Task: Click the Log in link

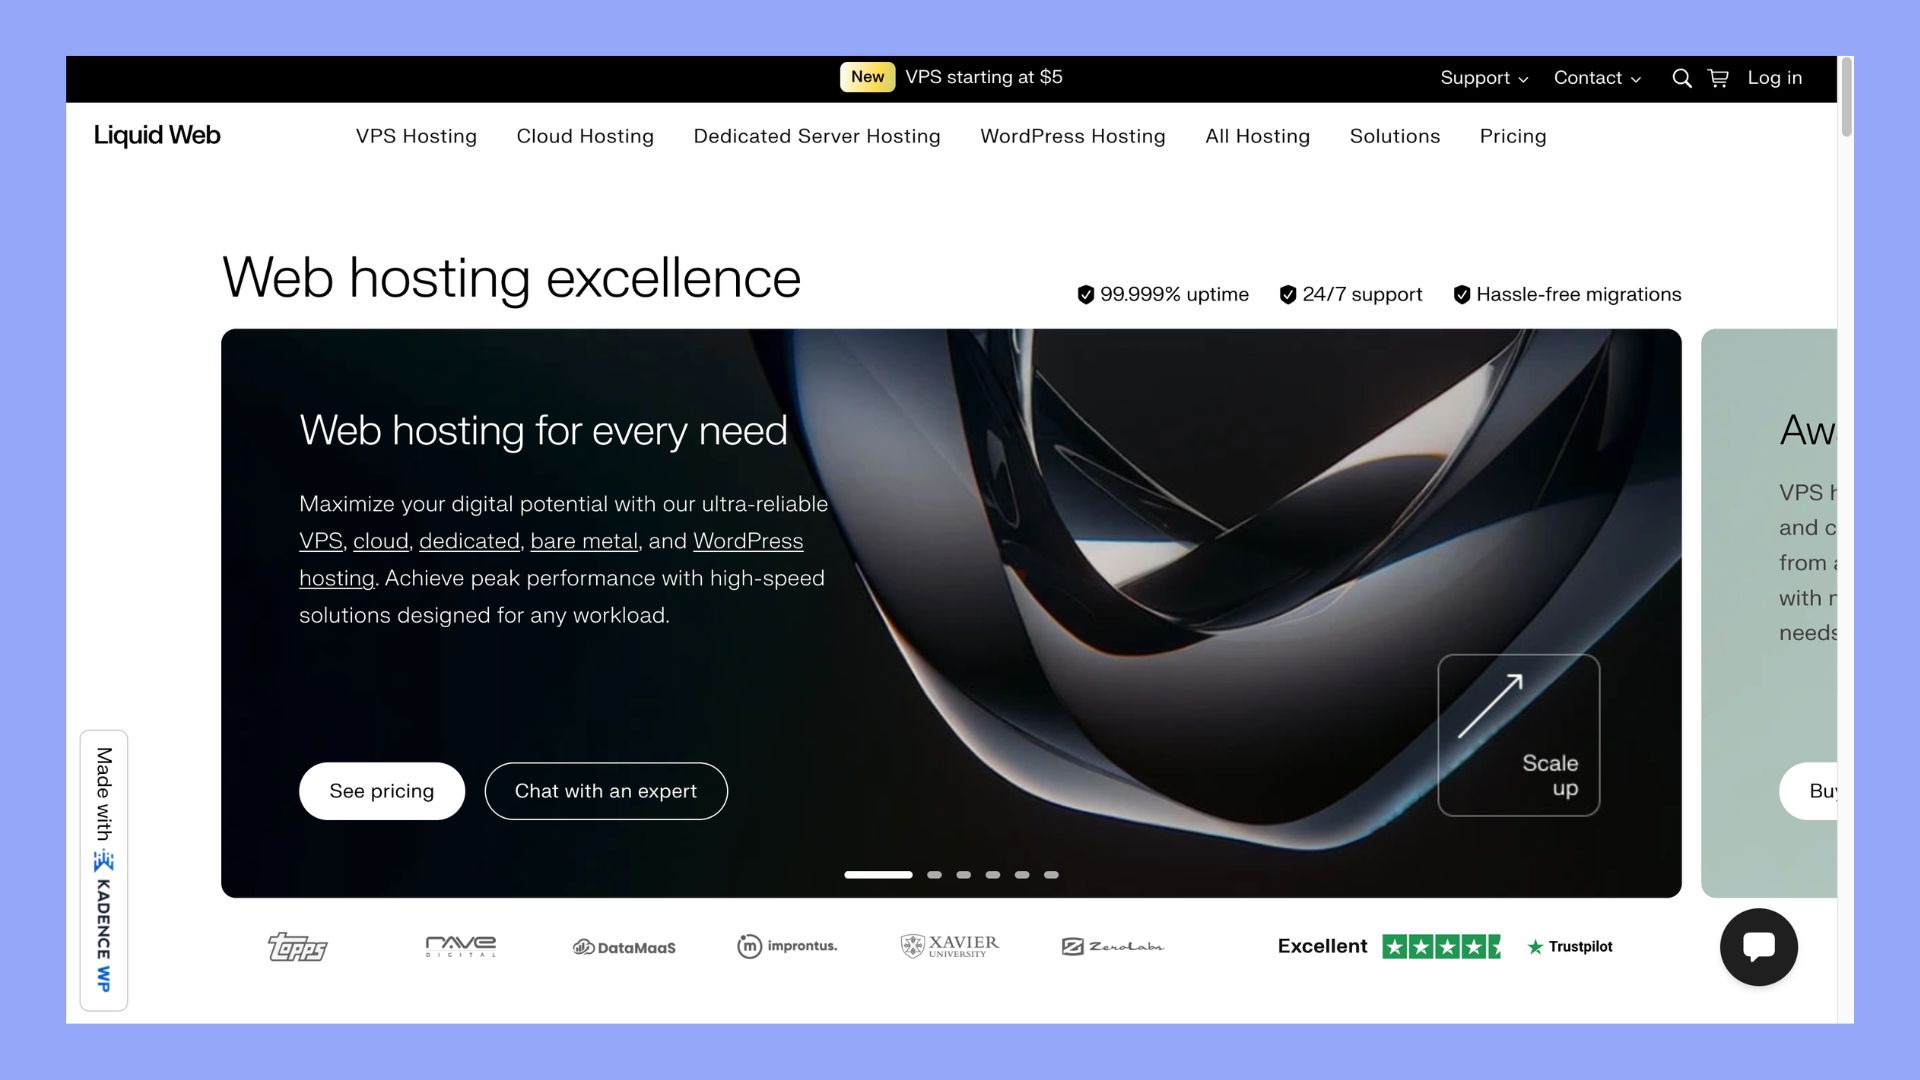Action: click(1775, 78)
